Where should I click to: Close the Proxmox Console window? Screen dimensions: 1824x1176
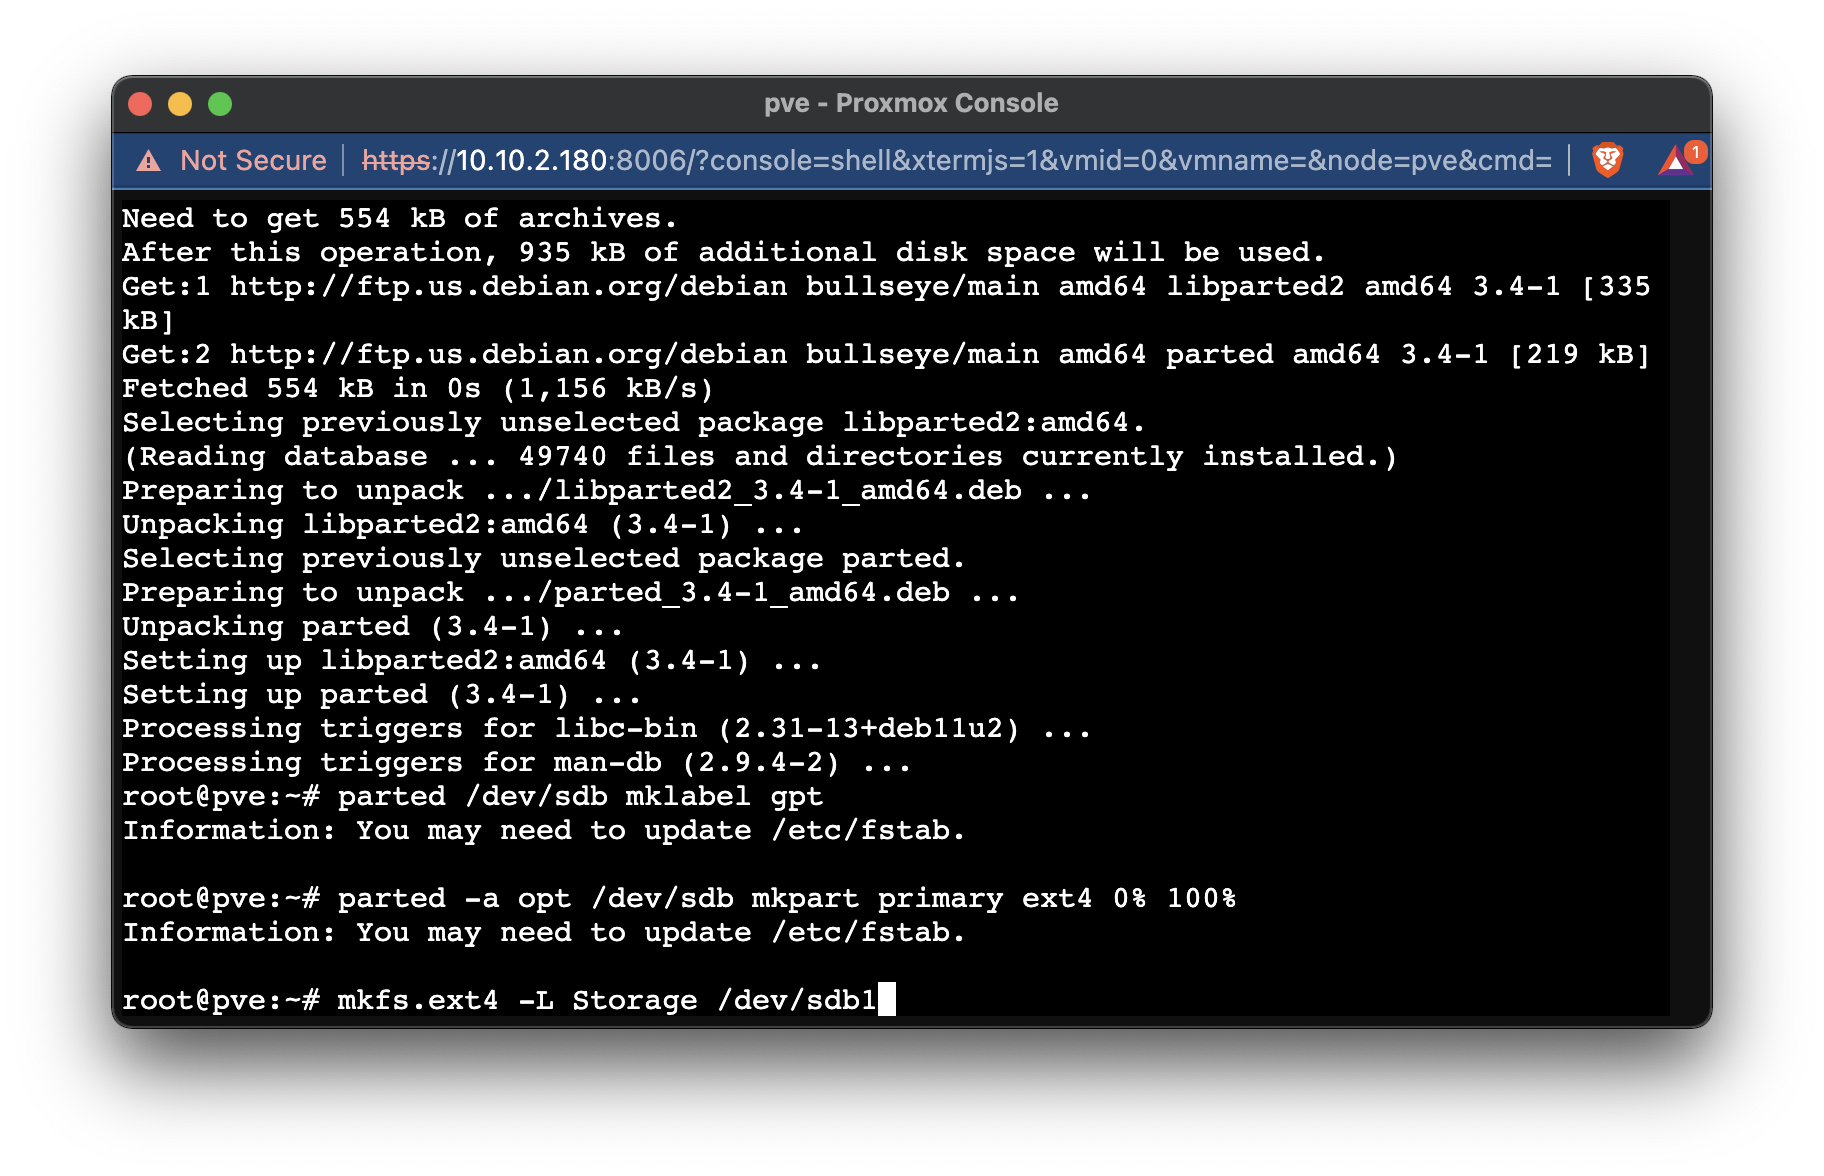click(x=140, y=104)
